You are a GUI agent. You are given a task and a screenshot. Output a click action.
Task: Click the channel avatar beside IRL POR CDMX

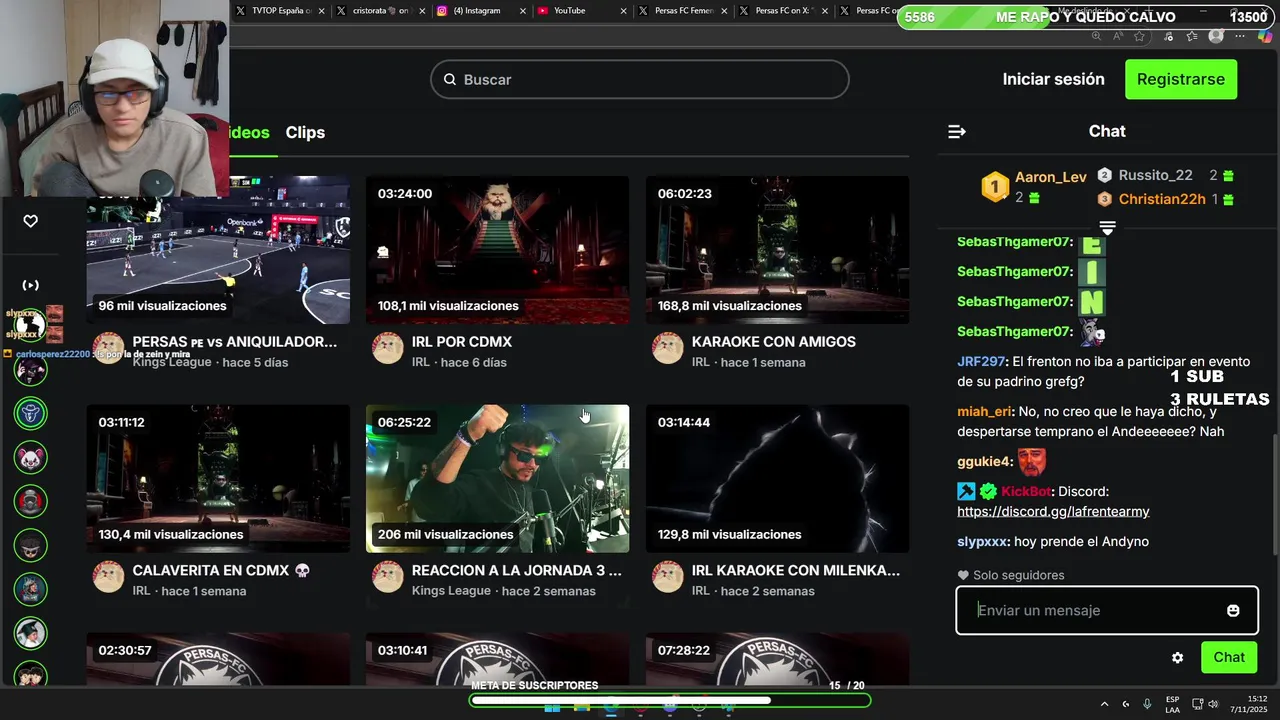click(x=388, y=348)
